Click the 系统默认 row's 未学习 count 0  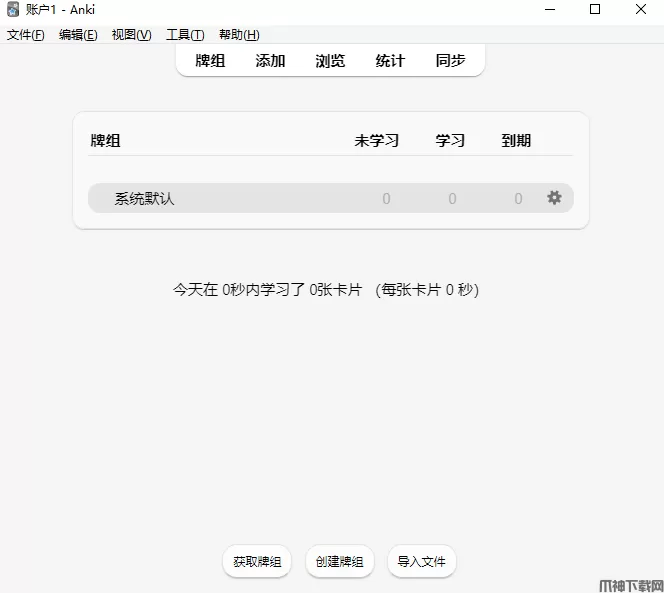386,198
